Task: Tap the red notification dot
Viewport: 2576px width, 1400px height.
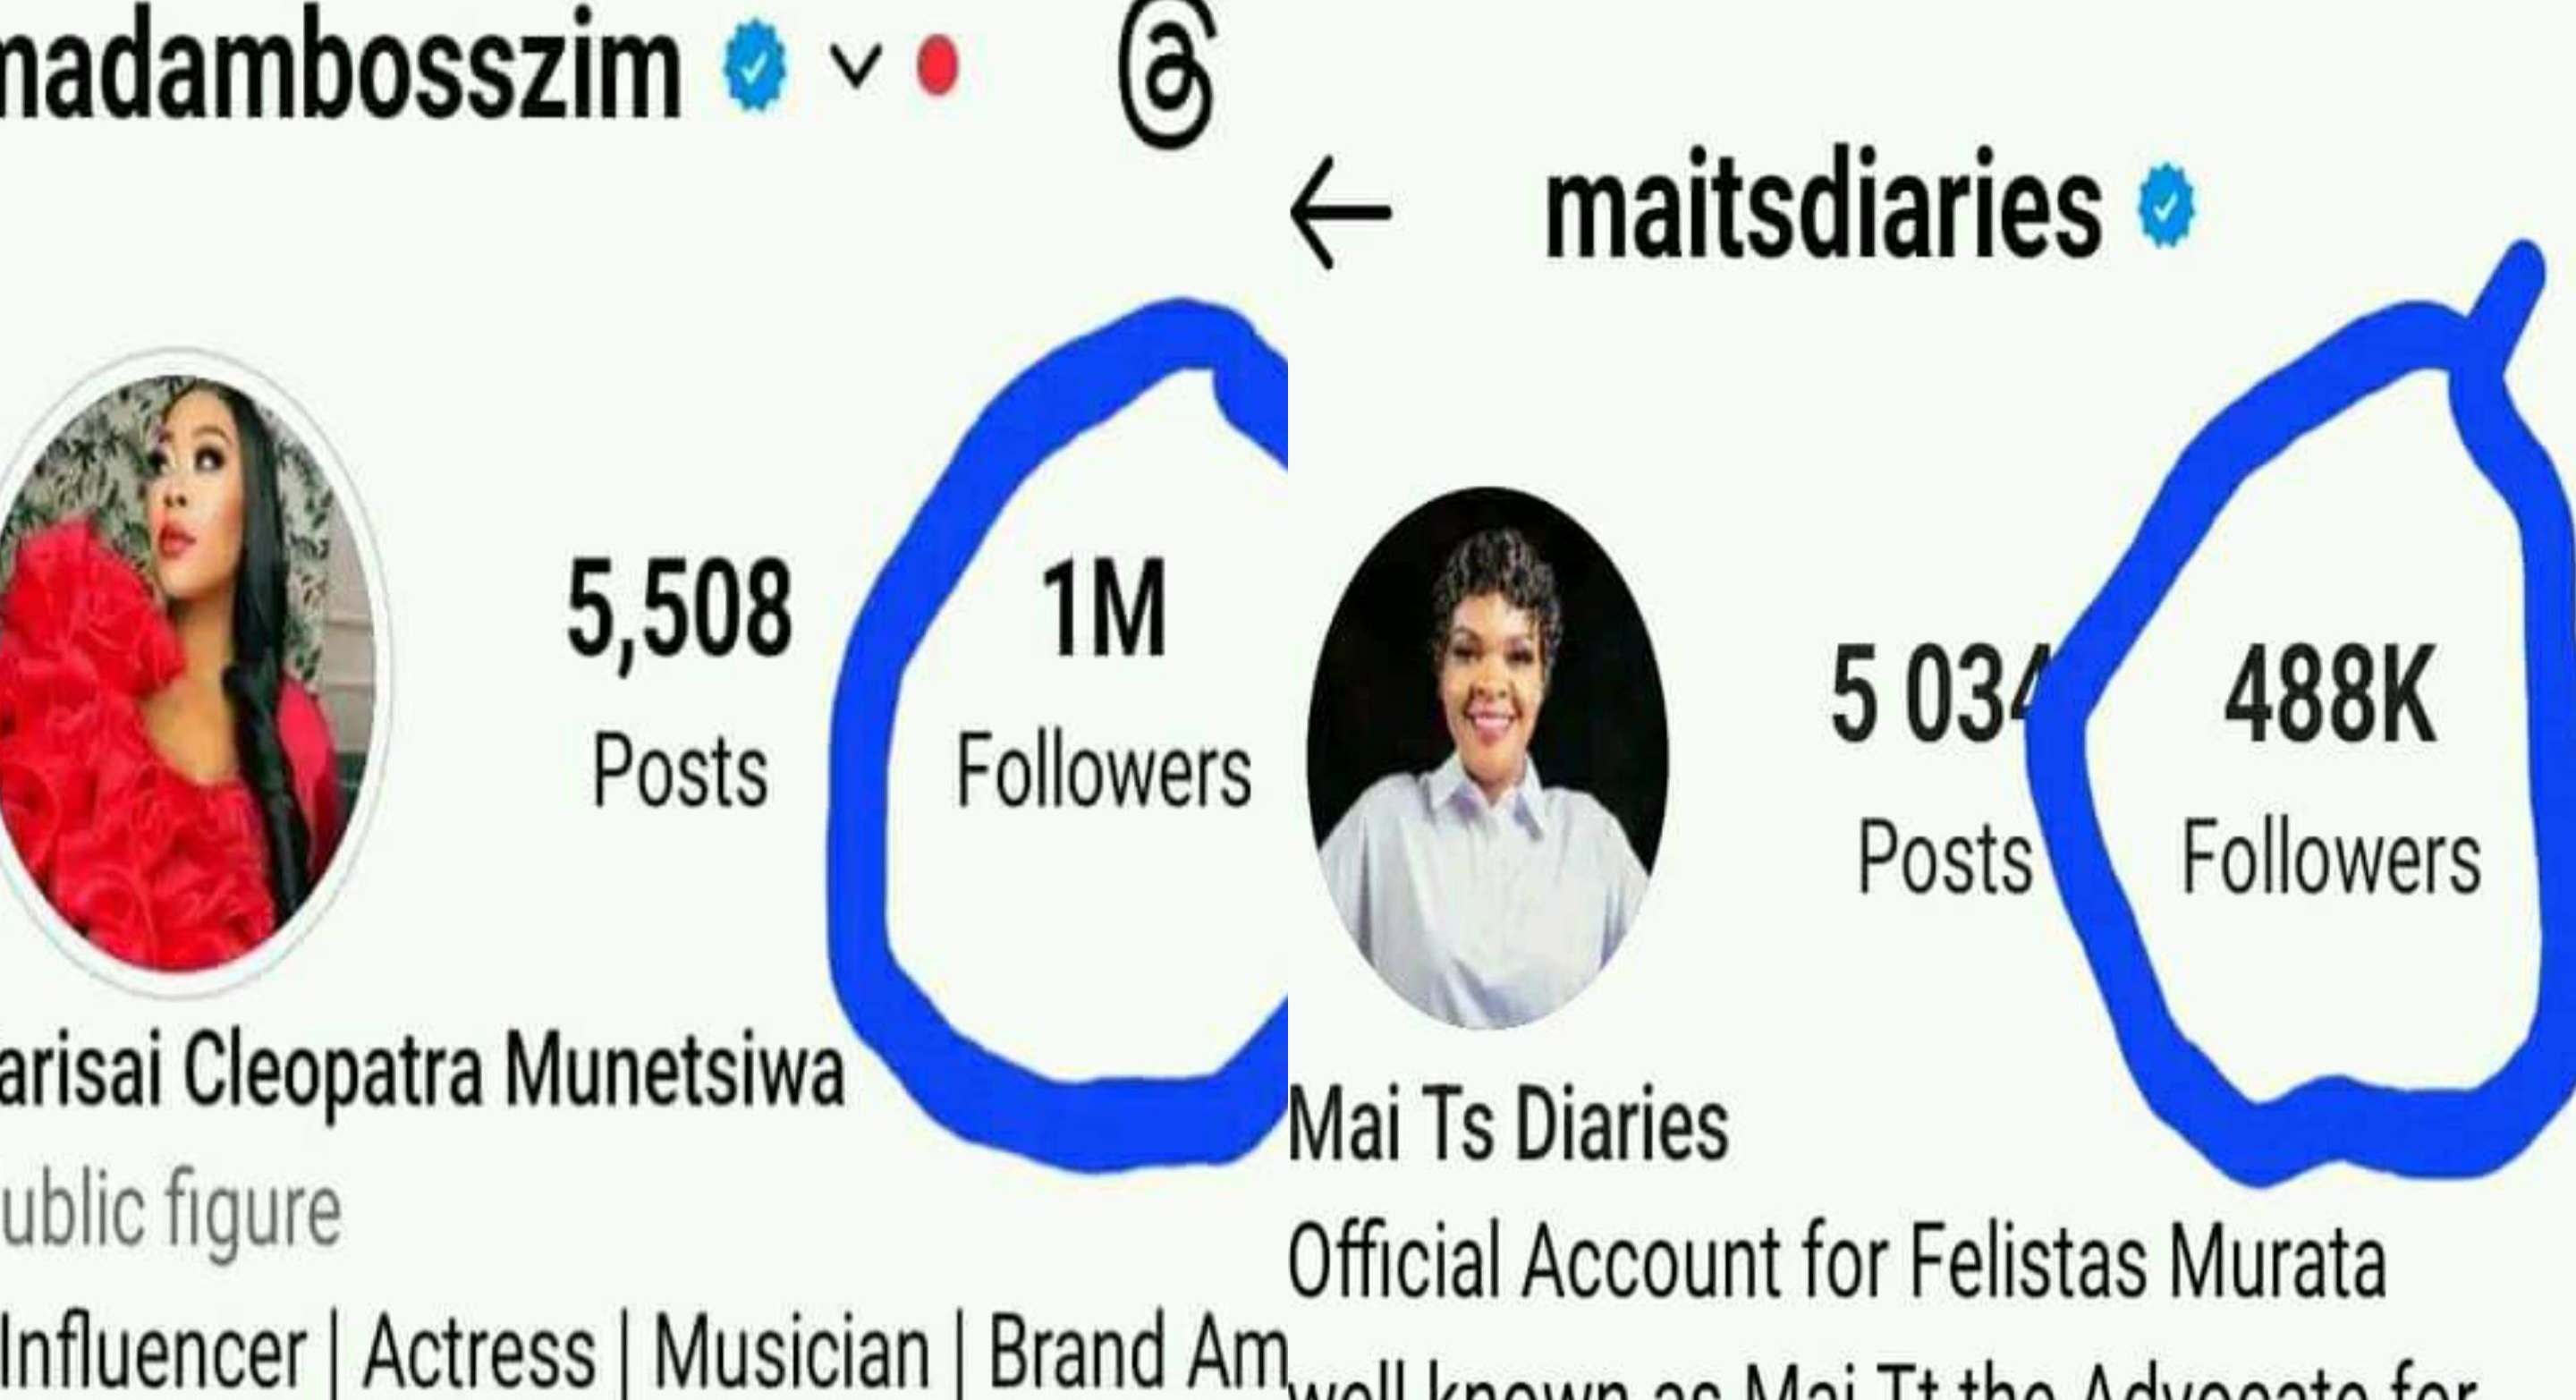Action: coord(937,65)
